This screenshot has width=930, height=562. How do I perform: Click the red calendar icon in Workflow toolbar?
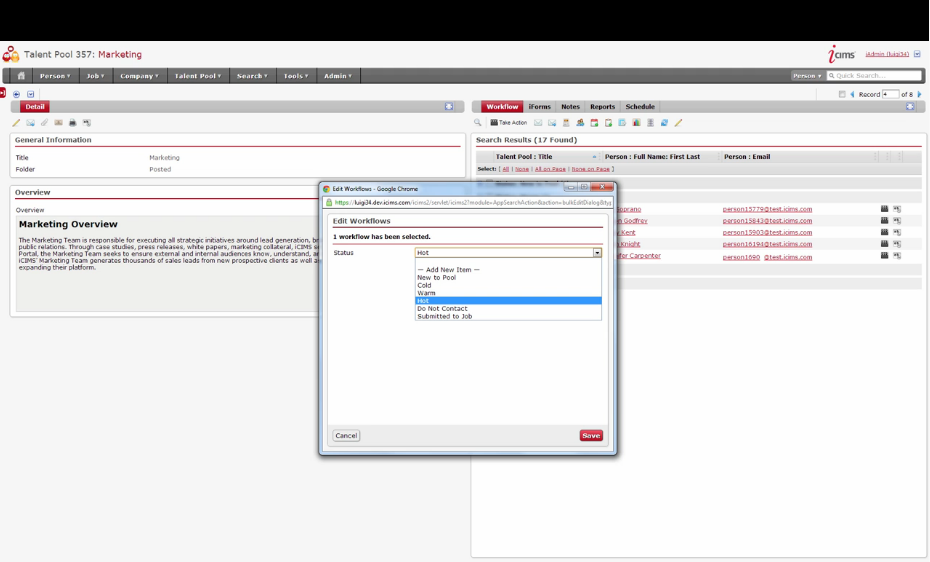pos(594,123)
